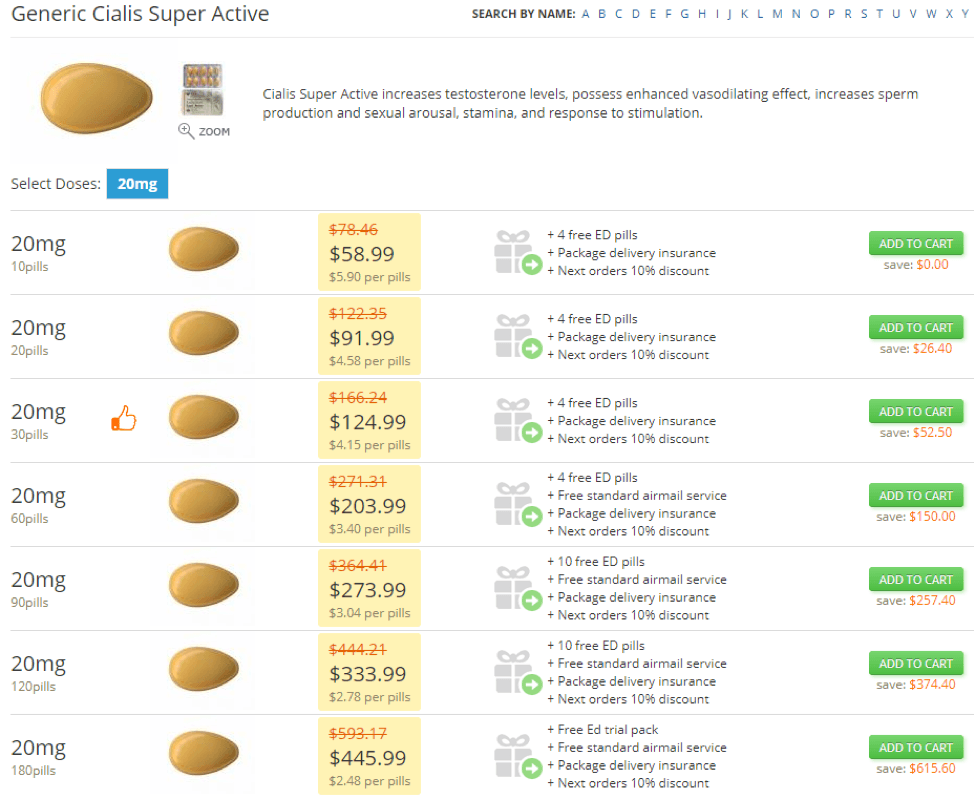
Task: Click the gift icon in the 180 pills row
Action: [x=518, y=756]
